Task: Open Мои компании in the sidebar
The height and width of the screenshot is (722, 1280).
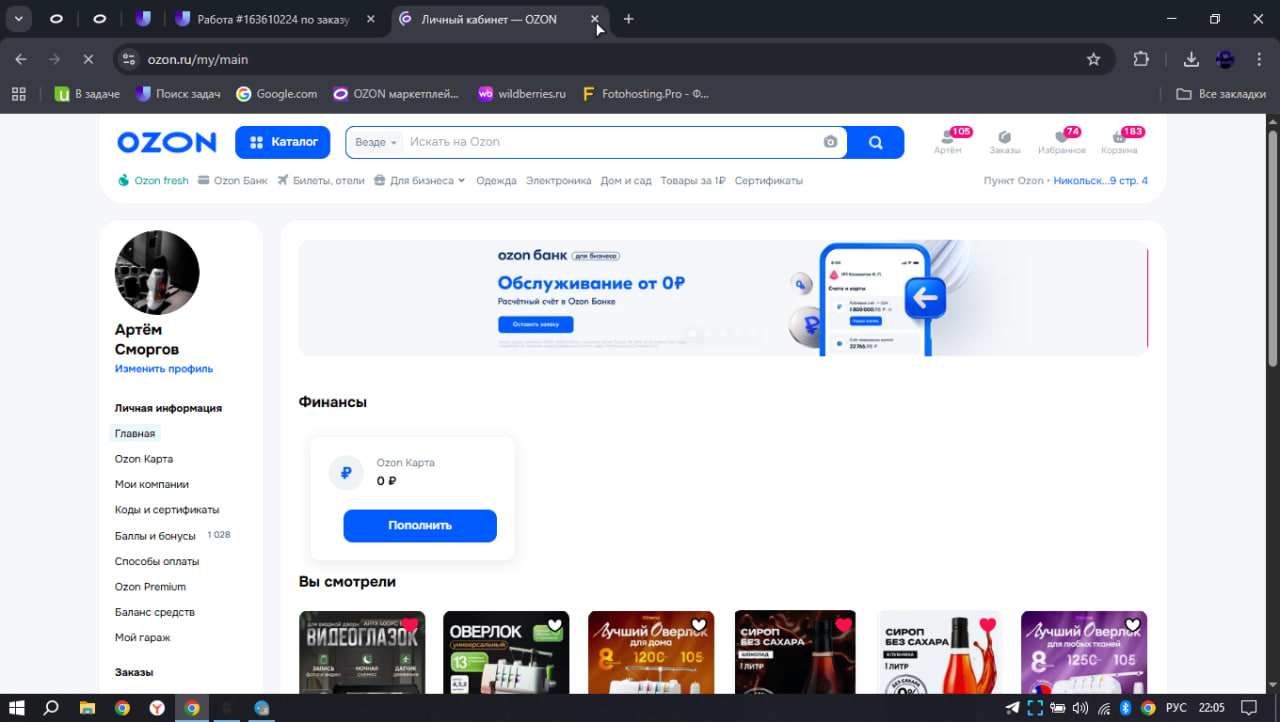Action: [x=152, y=485]
